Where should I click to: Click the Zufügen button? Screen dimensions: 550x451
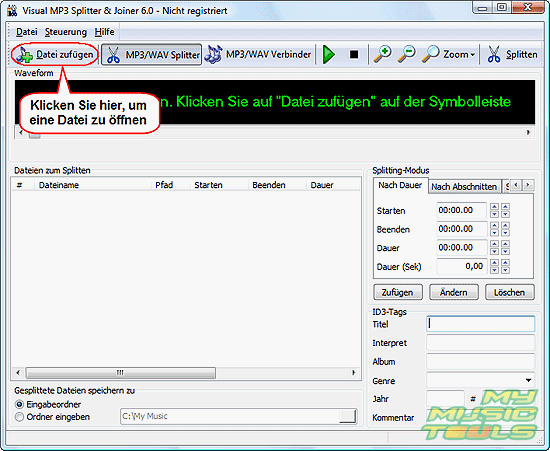[398, 292]
